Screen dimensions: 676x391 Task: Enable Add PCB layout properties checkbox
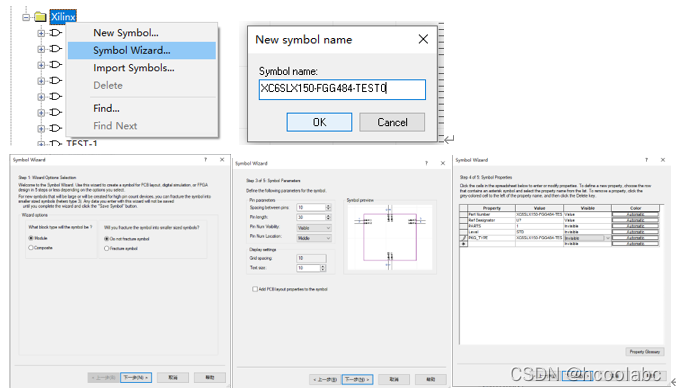click(255, 289)
